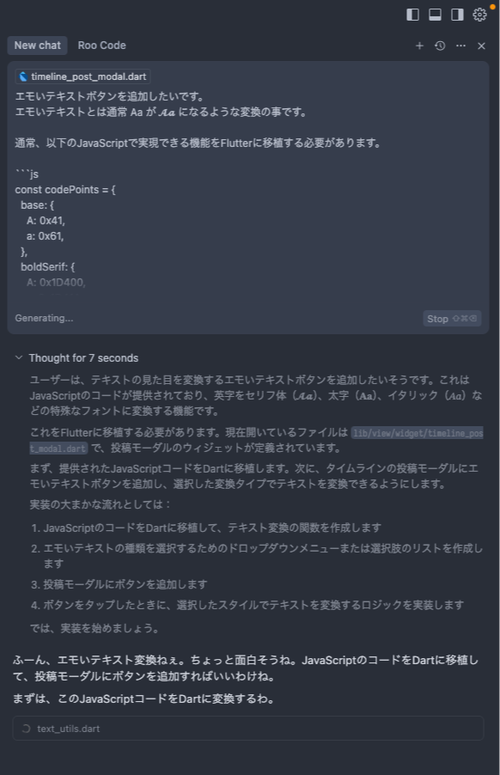Collapse the Thought section chevron
The width and height of the screenshot is (500, 775).
[19, 357]
